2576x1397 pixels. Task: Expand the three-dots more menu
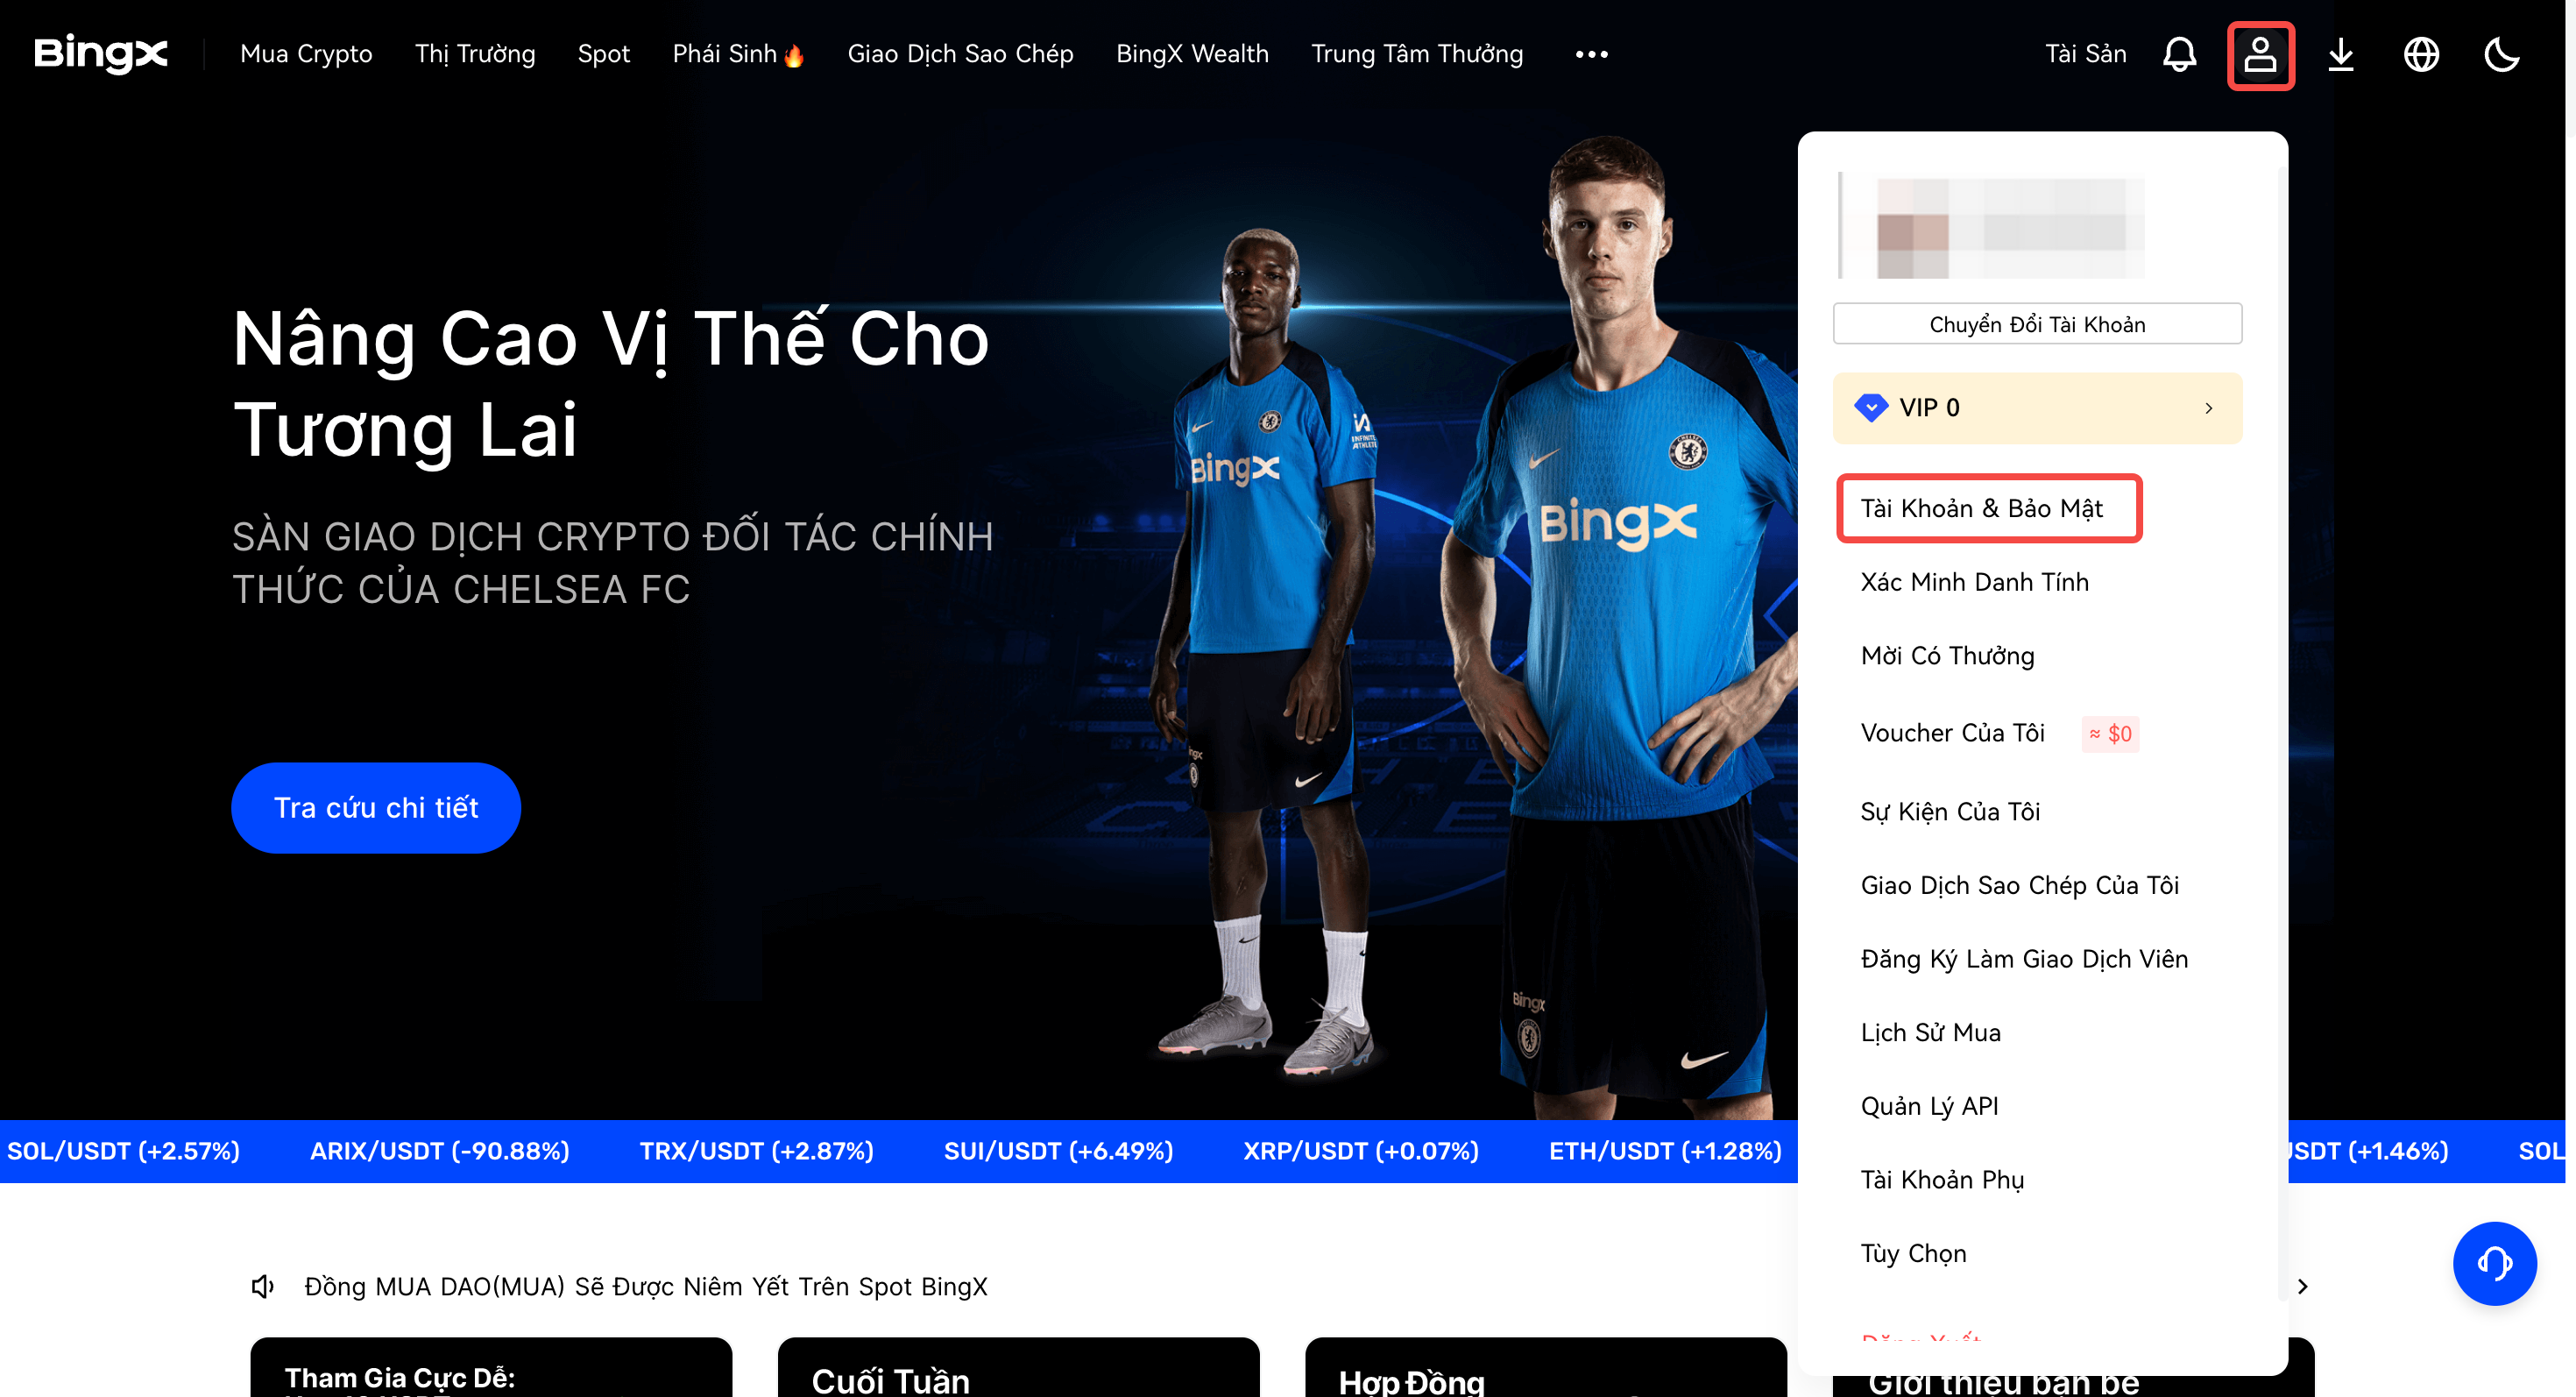pyautogui.click(x=1591, y=54)
